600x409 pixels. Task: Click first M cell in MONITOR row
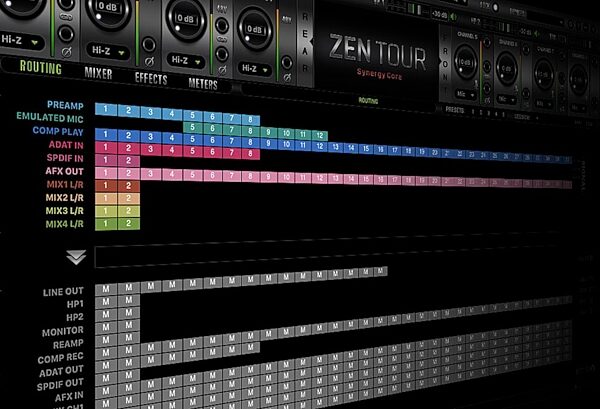coord(106,327)
